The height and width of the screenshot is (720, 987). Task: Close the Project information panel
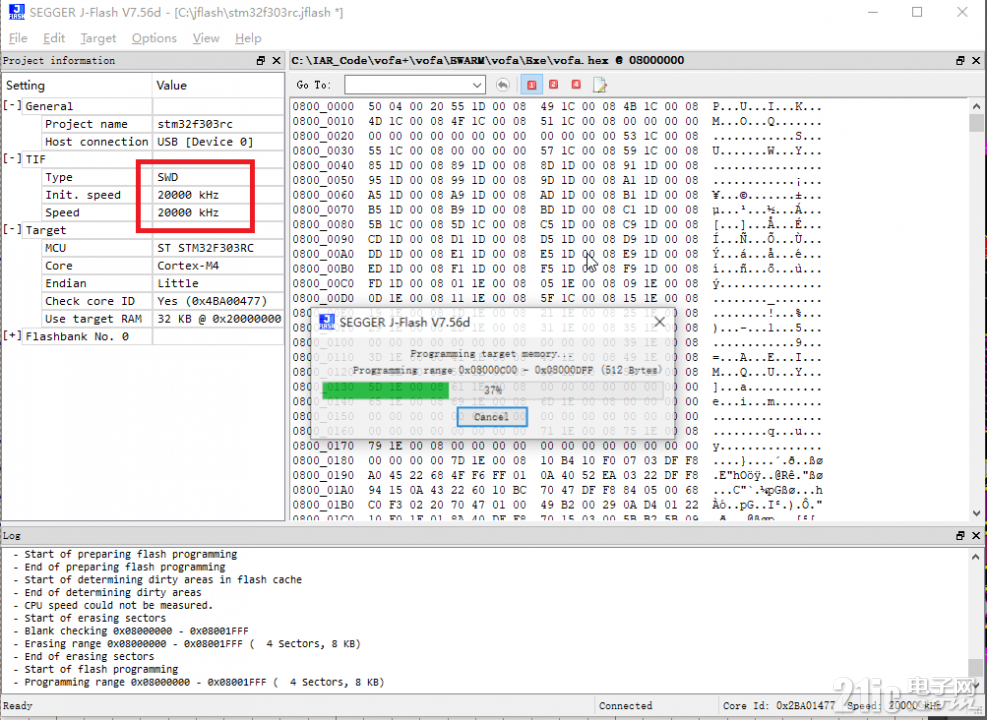tap(276, 60)
